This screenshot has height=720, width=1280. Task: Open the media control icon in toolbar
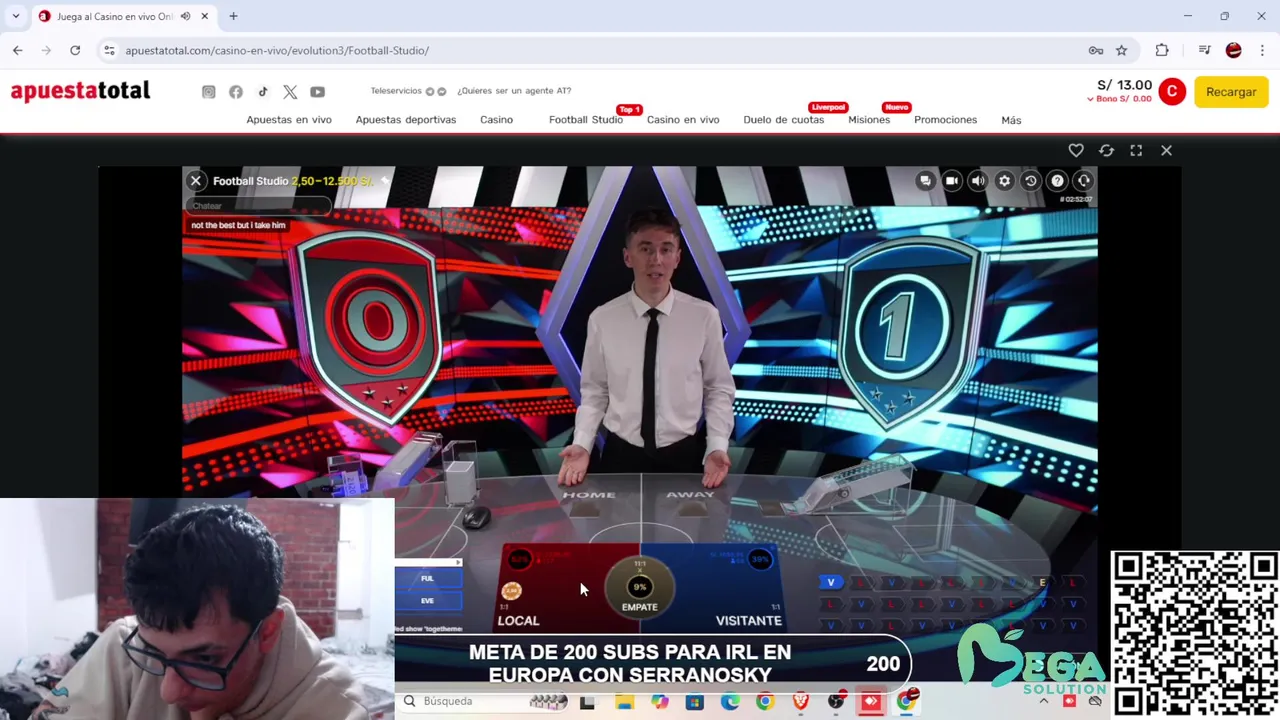click(1205, 50)
